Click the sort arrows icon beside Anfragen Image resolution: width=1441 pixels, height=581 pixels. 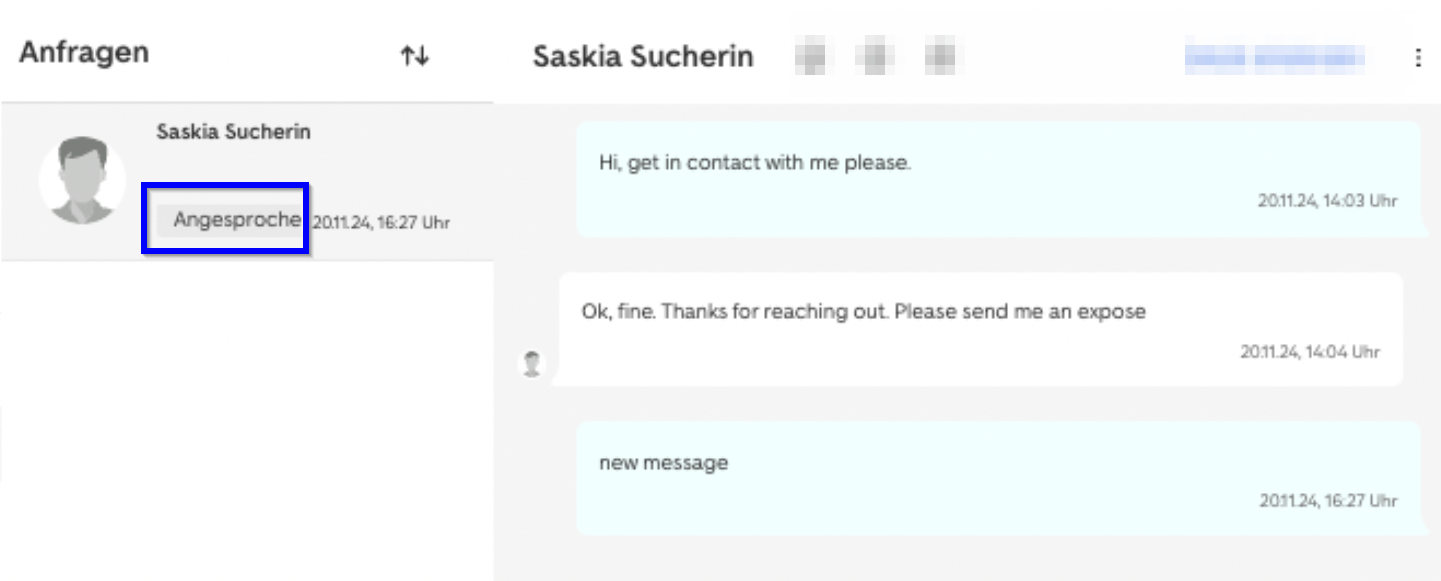tap(414, 56)
